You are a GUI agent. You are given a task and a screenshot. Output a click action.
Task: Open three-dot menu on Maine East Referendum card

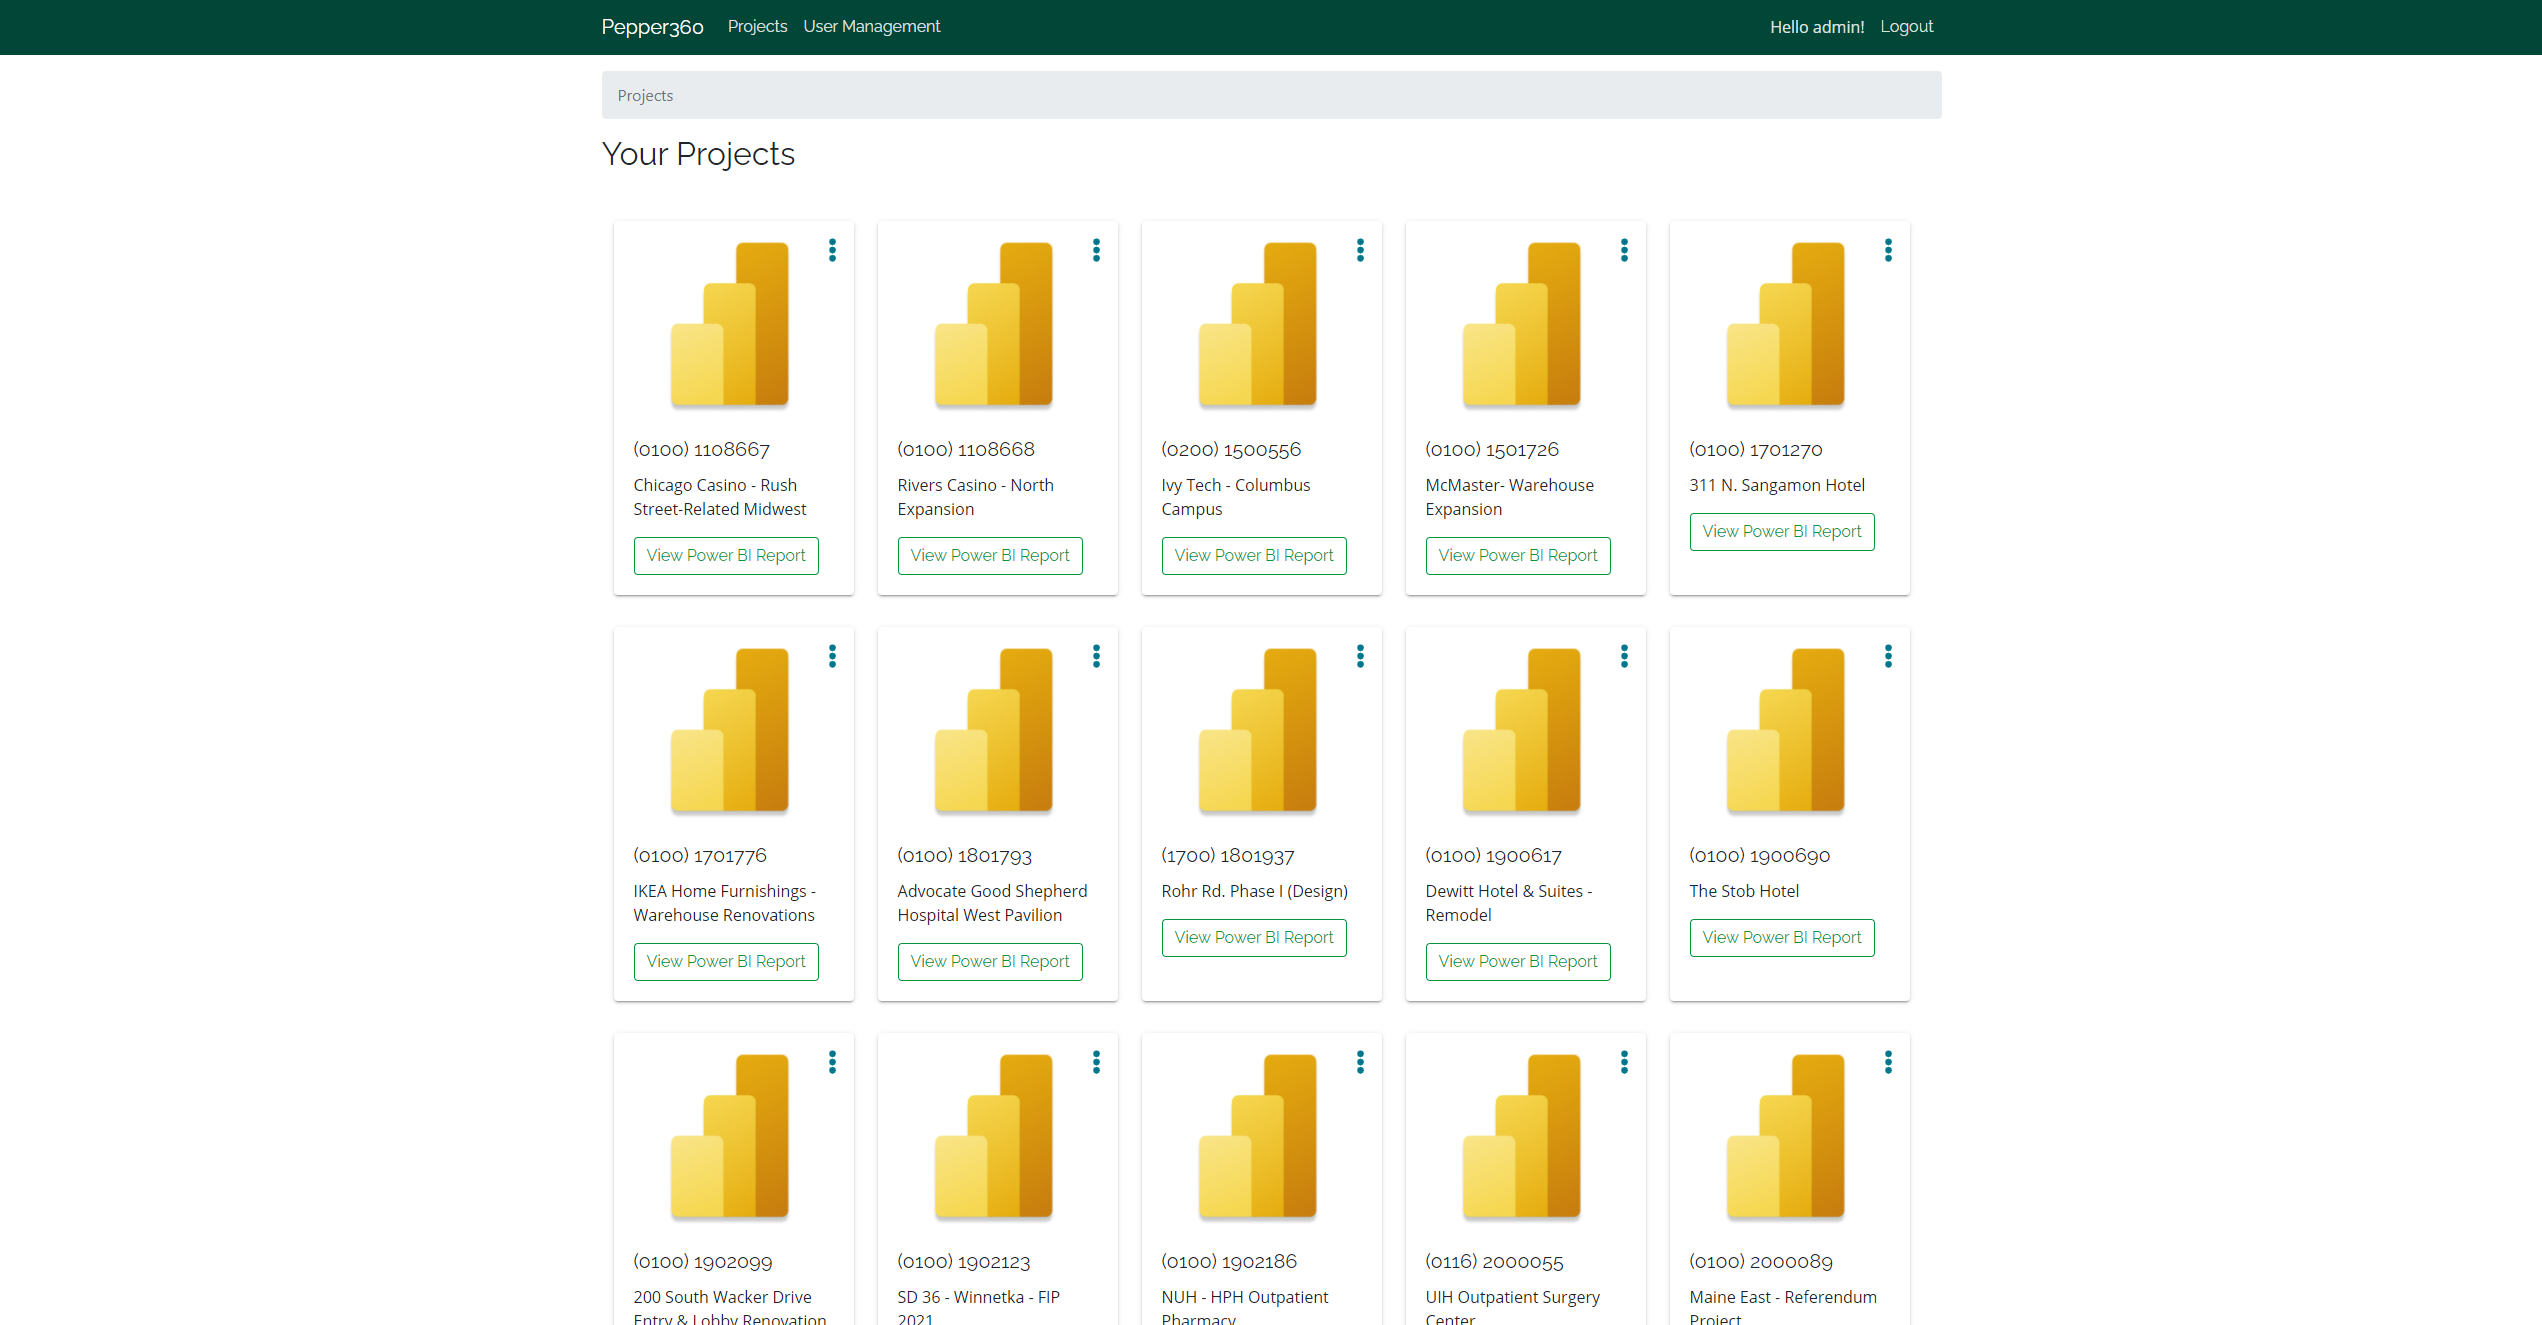[1888, 1062]
